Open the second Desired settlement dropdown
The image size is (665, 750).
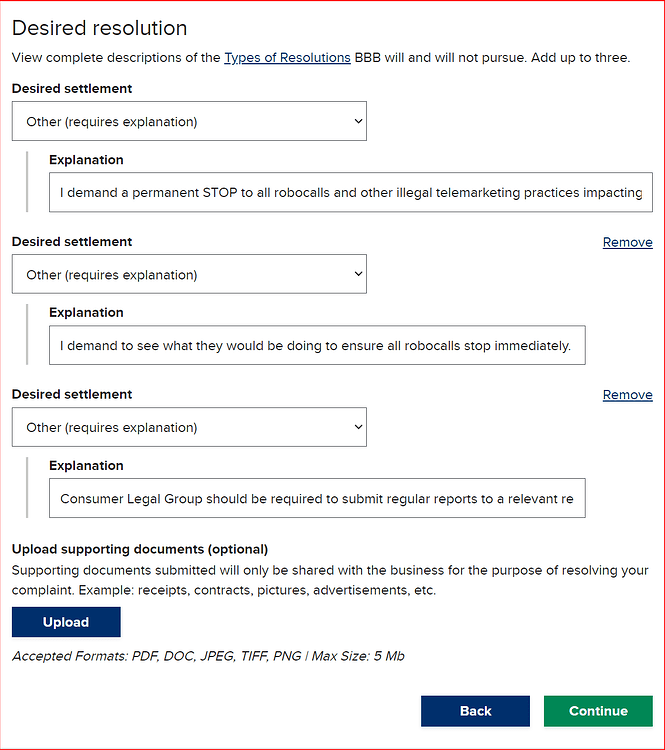pos(189,274)
